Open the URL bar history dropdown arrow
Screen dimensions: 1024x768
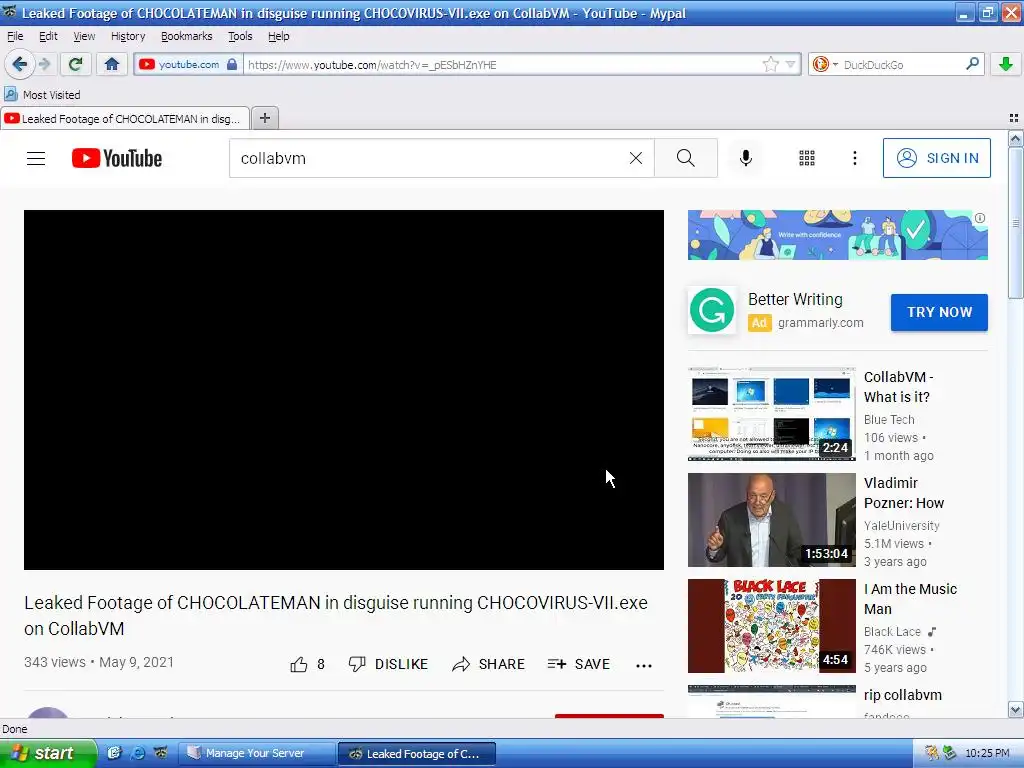pyautogui.click(x=791, y=65)
